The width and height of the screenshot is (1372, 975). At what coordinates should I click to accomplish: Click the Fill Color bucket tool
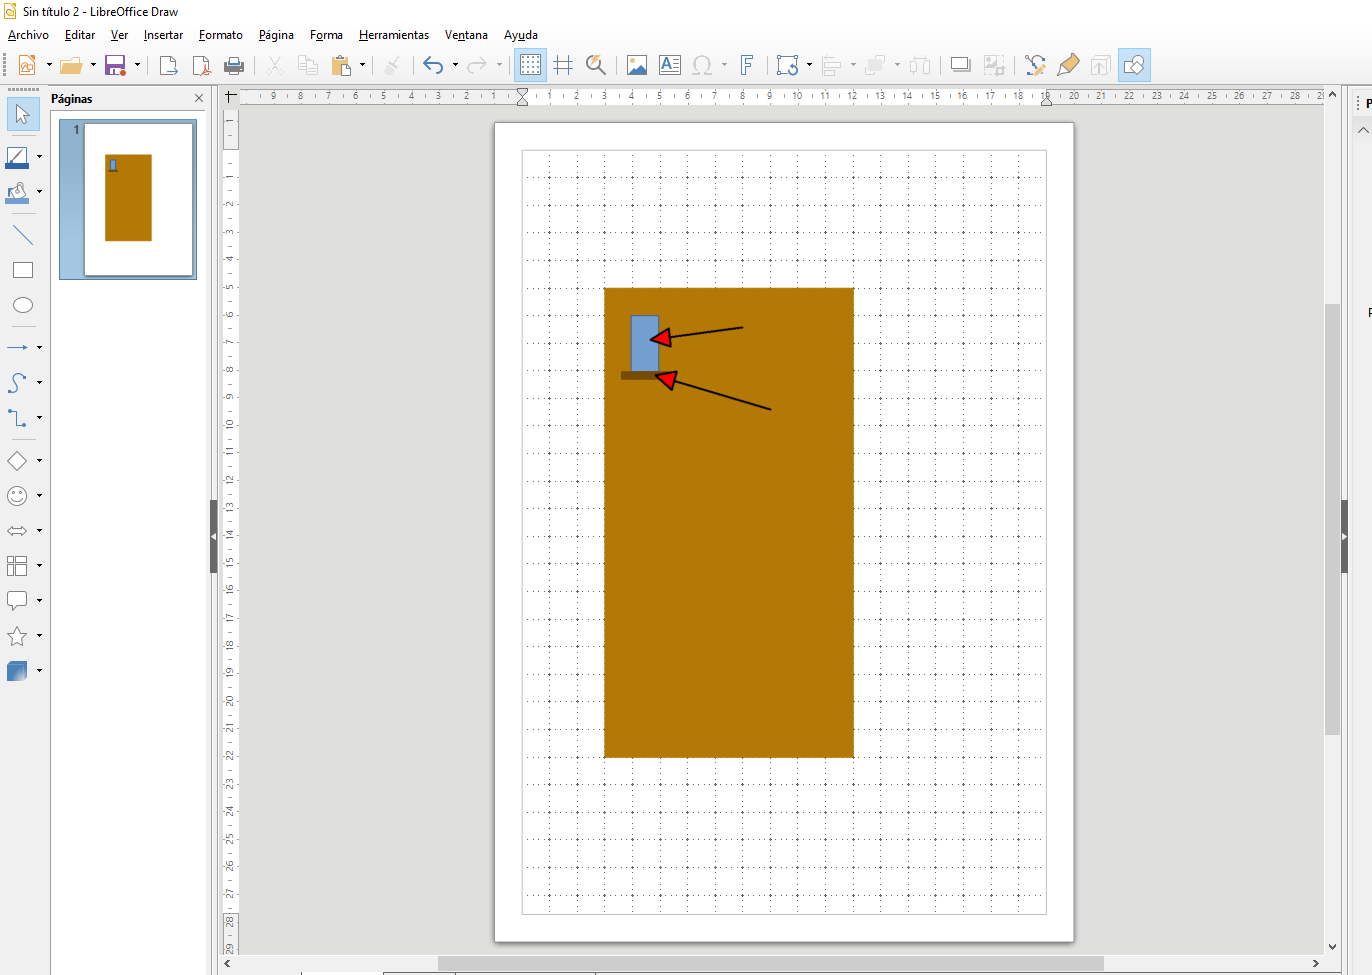(17, 192)
